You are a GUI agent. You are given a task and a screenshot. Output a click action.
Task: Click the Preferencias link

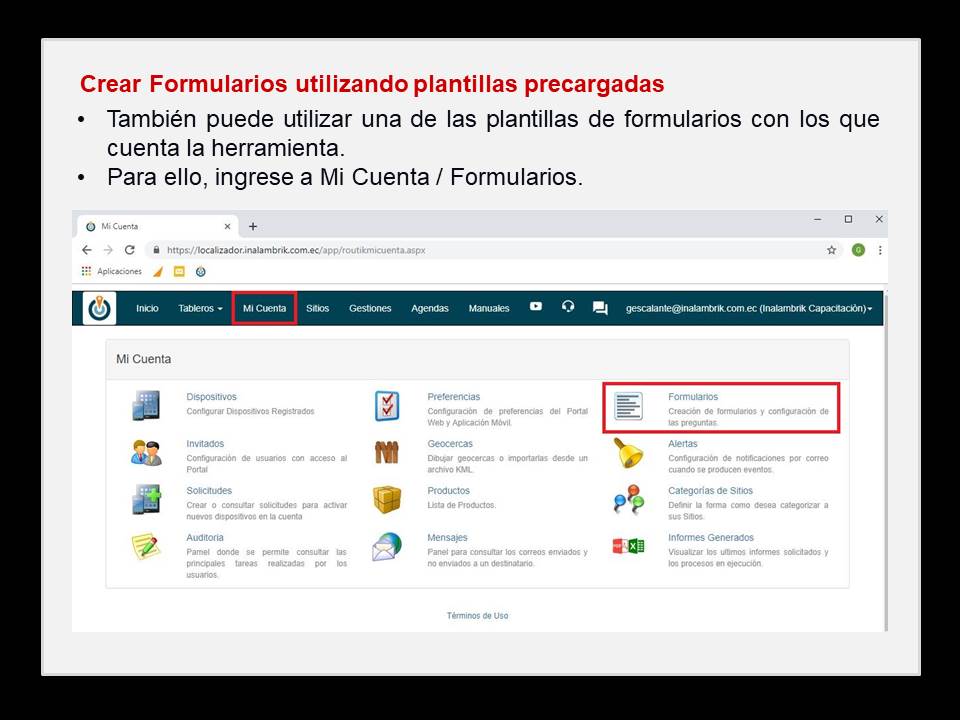click(x=454, y=397)
